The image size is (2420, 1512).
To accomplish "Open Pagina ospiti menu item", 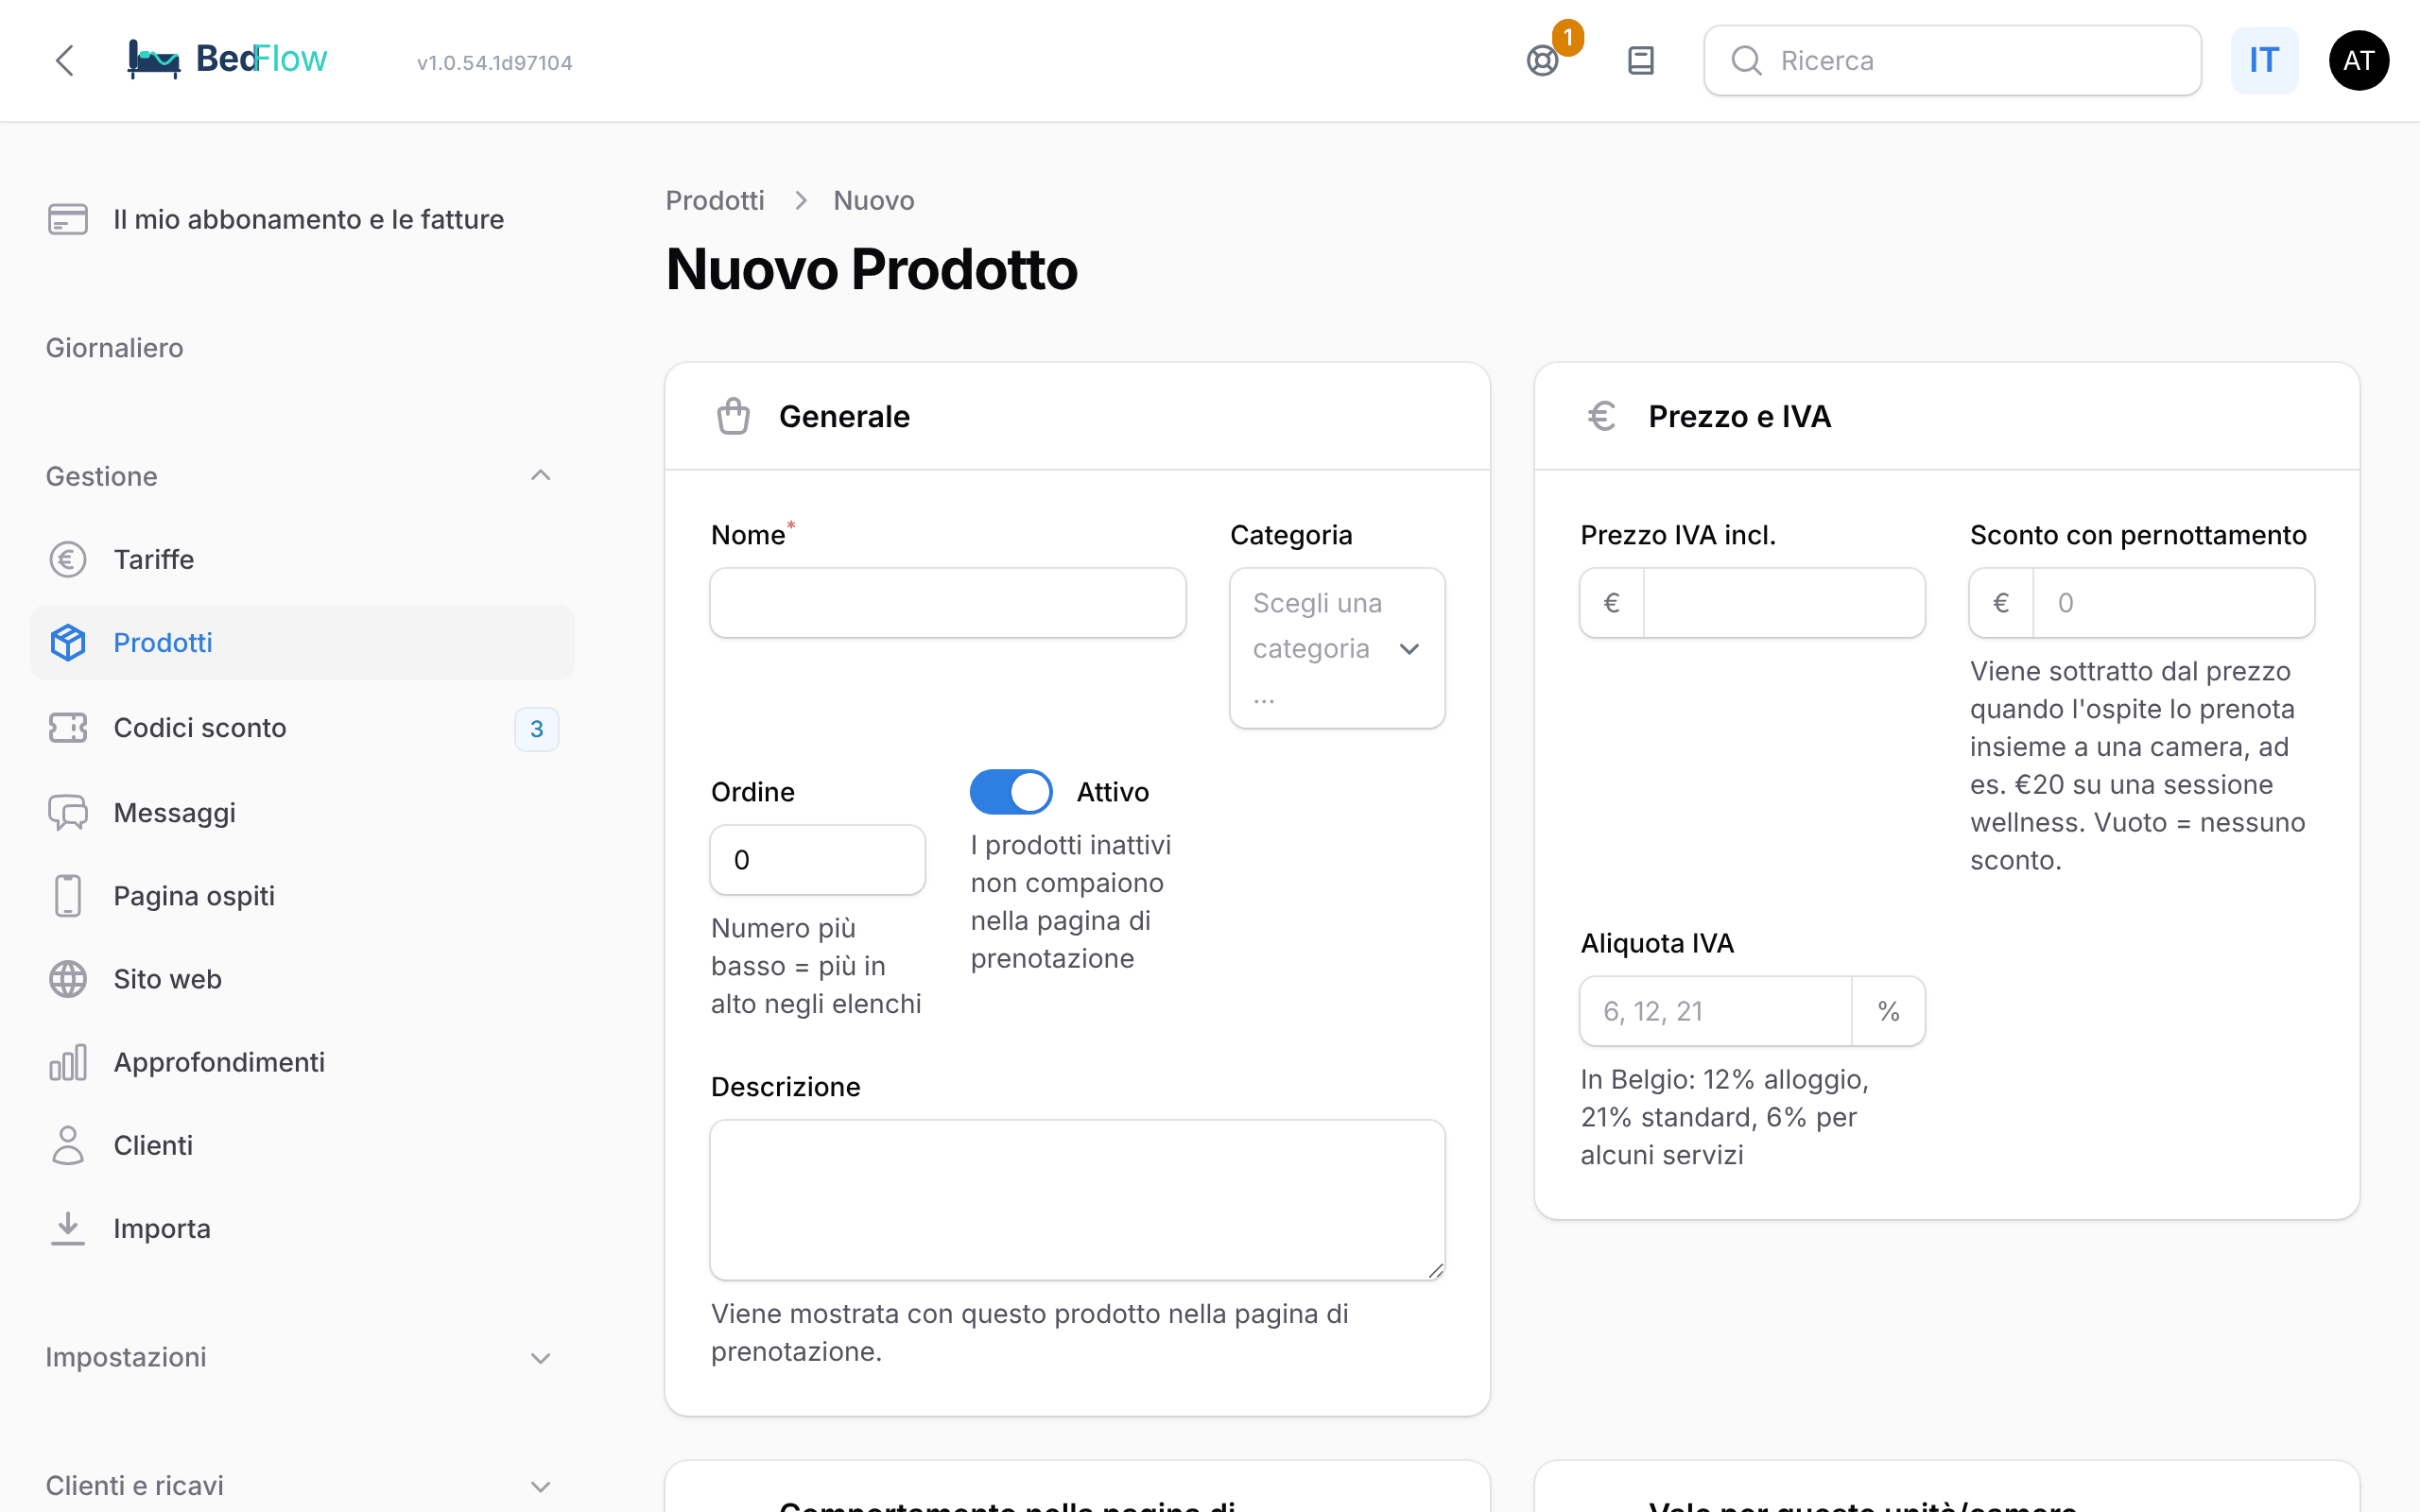I will 302,895.
